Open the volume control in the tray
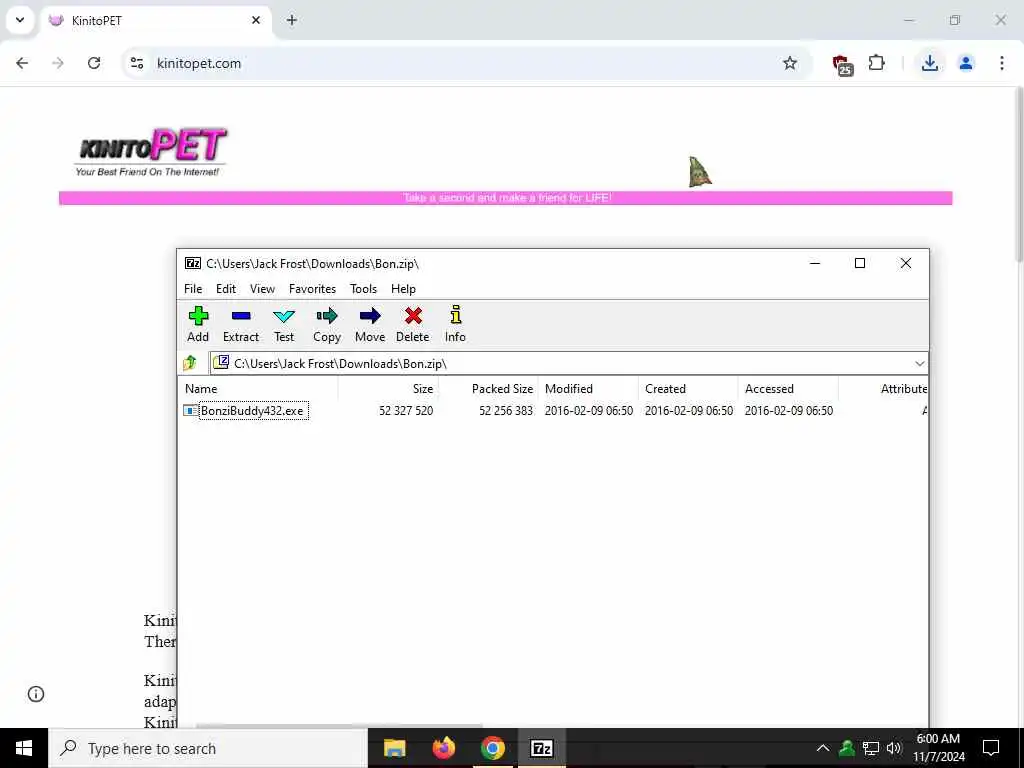This screenshot has width=1024, height=768. [894, 748]
